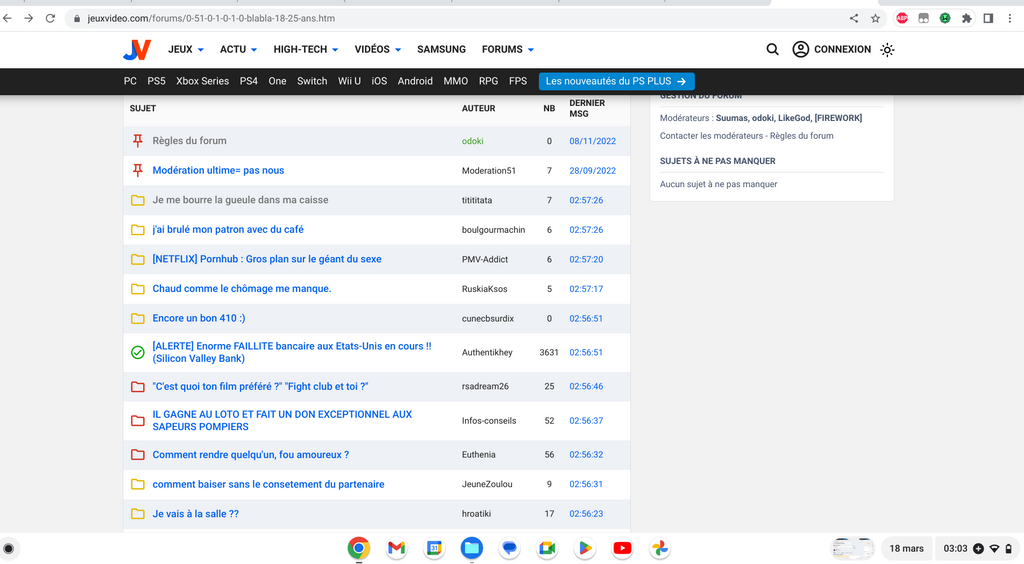The height and width of the screenshot is (564, 1024).
Task: Click the PS PLUS nouveautés button
Action: [x=616, y=81]
